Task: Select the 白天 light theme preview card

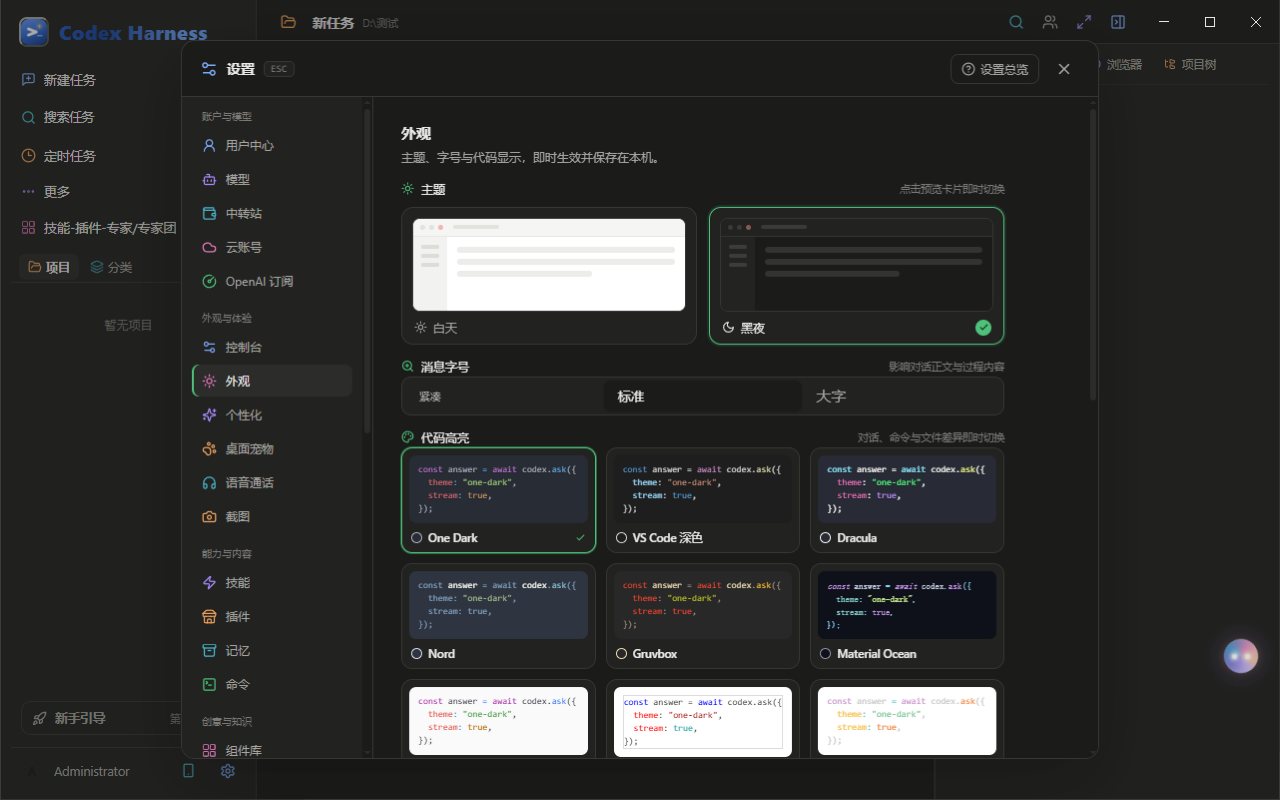Action: click(x=549, y=276)
